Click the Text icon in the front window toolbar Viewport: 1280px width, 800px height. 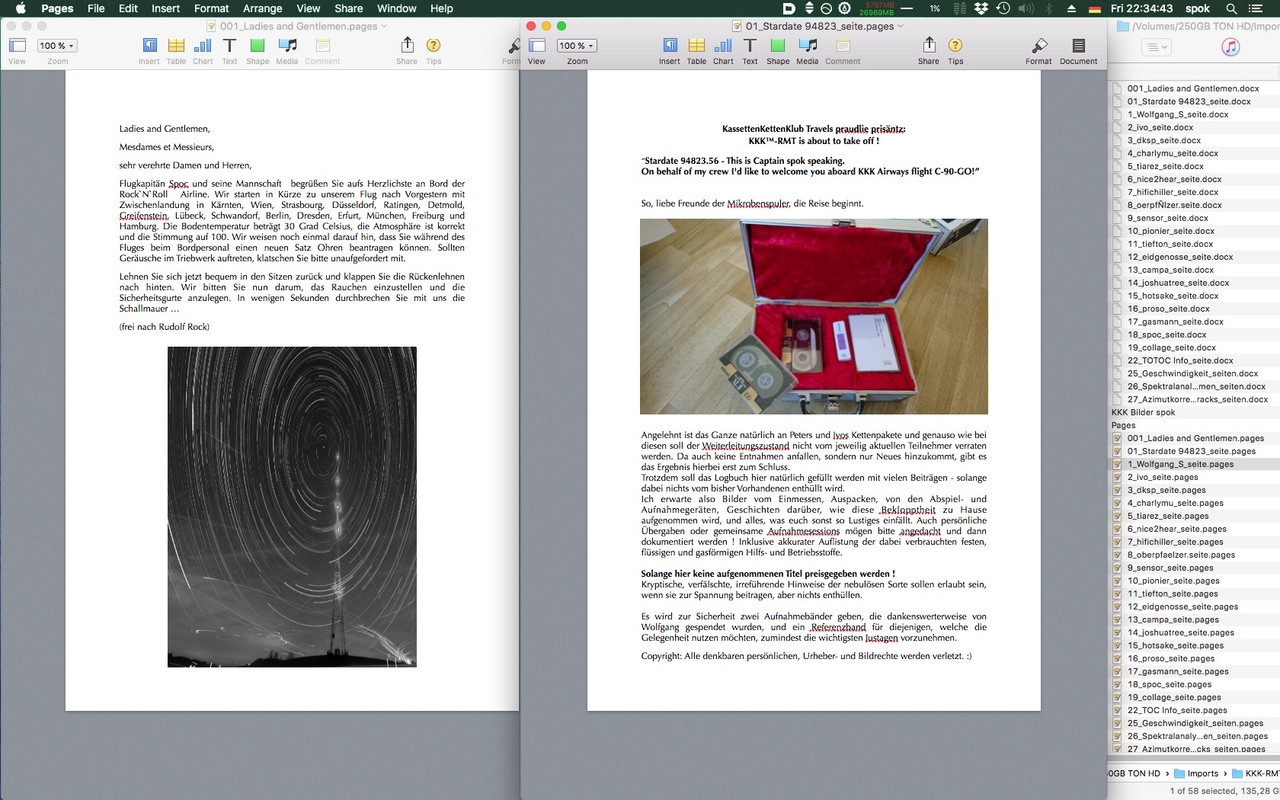click(750, 46)
